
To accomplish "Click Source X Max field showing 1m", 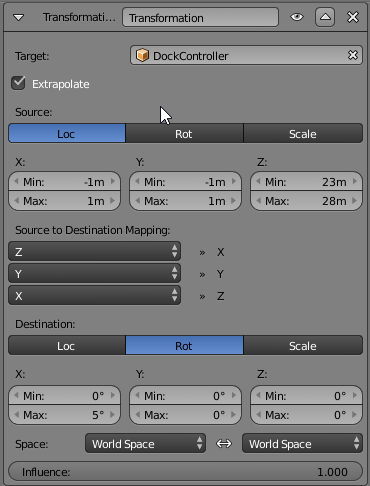I will [64, 201].
